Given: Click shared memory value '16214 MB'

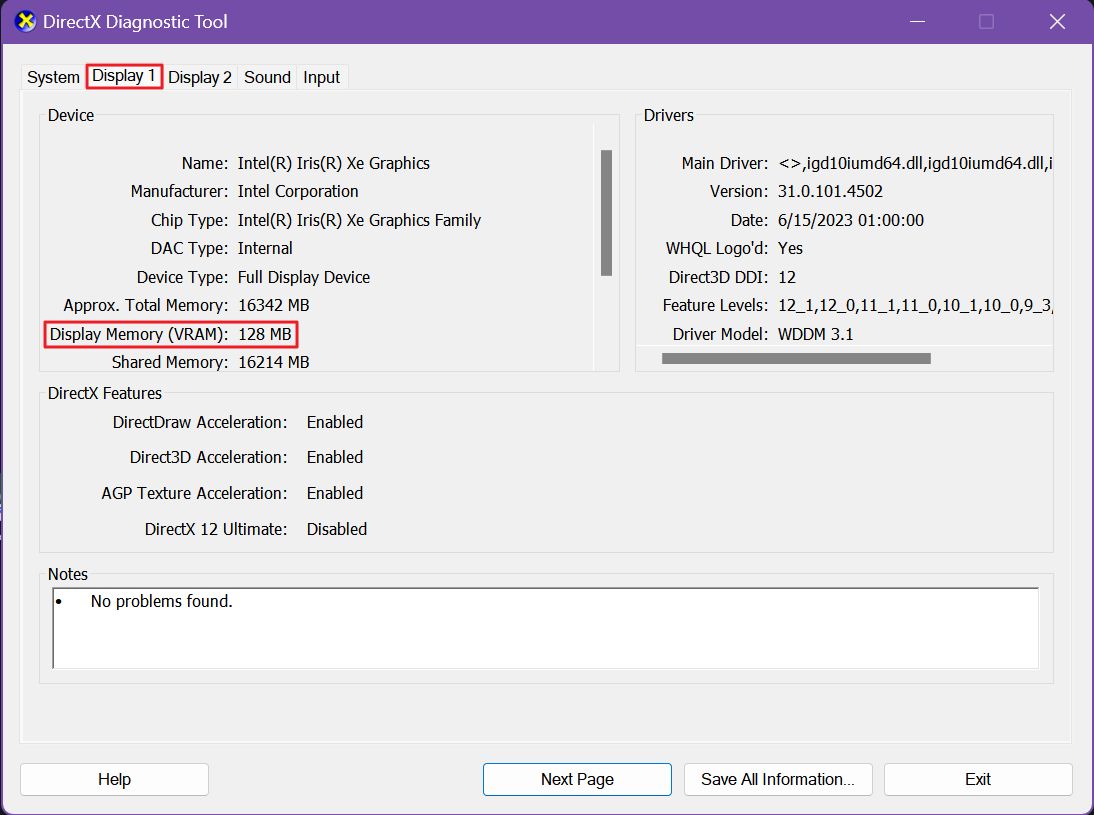Looking at the screenshot, I should [274, 362].
